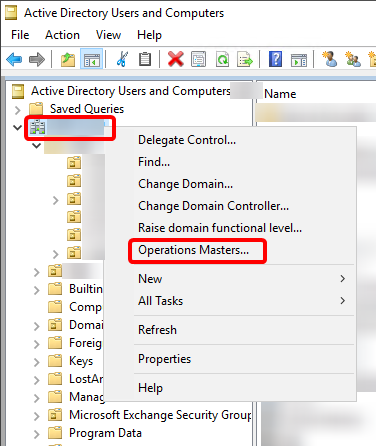This screenshot has height=446, width=376.
Task: Expand the Domain Controllers node chevron
Action: point(37,326)
